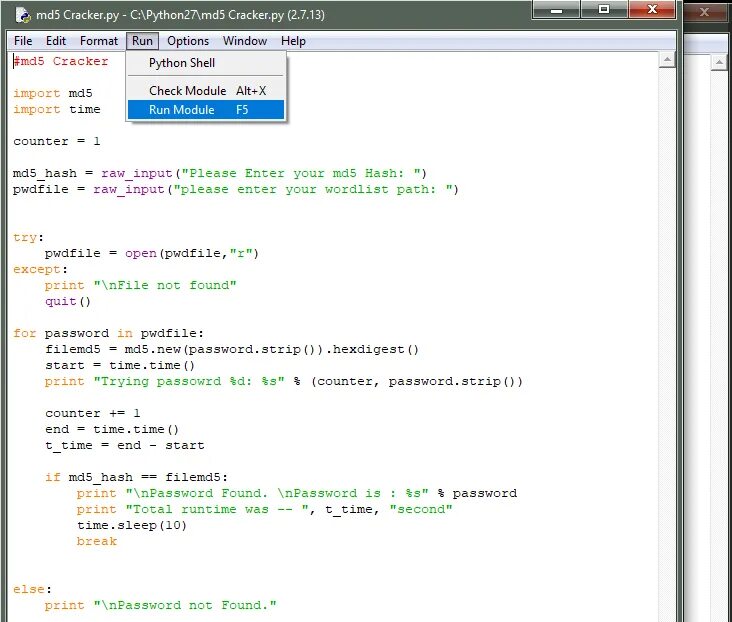
Task: Open the Format menu
Action: 99,41
